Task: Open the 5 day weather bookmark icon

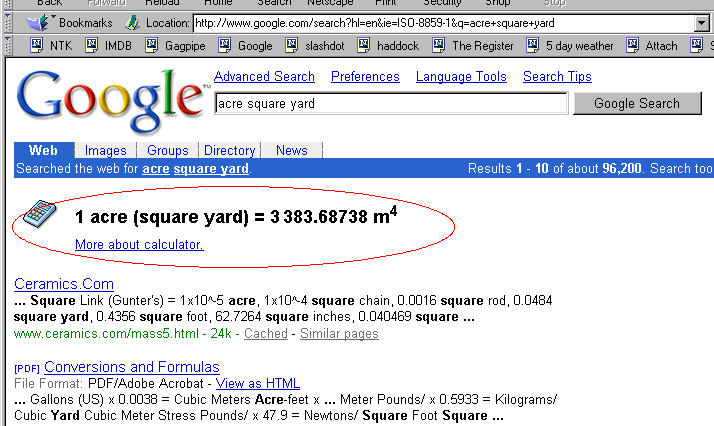Action: [x=533, y=45]
